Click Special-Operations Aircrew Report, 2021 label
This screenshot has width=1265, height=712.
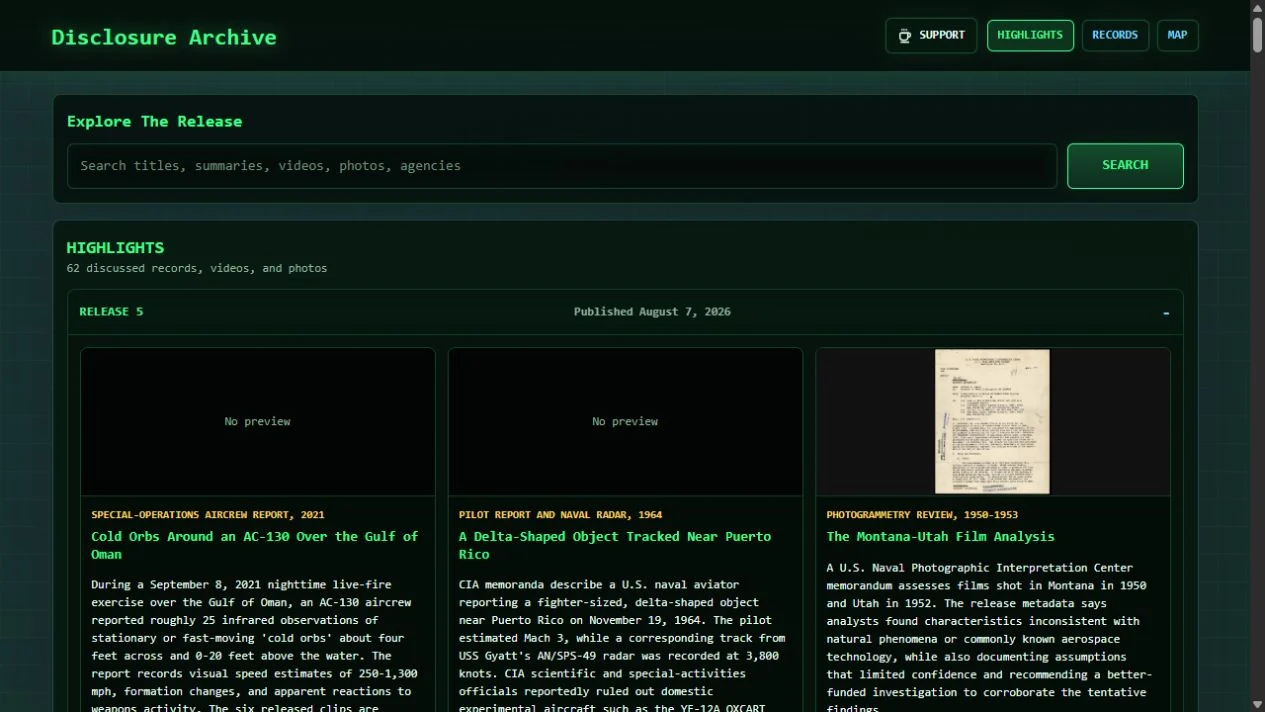[208, 515]
